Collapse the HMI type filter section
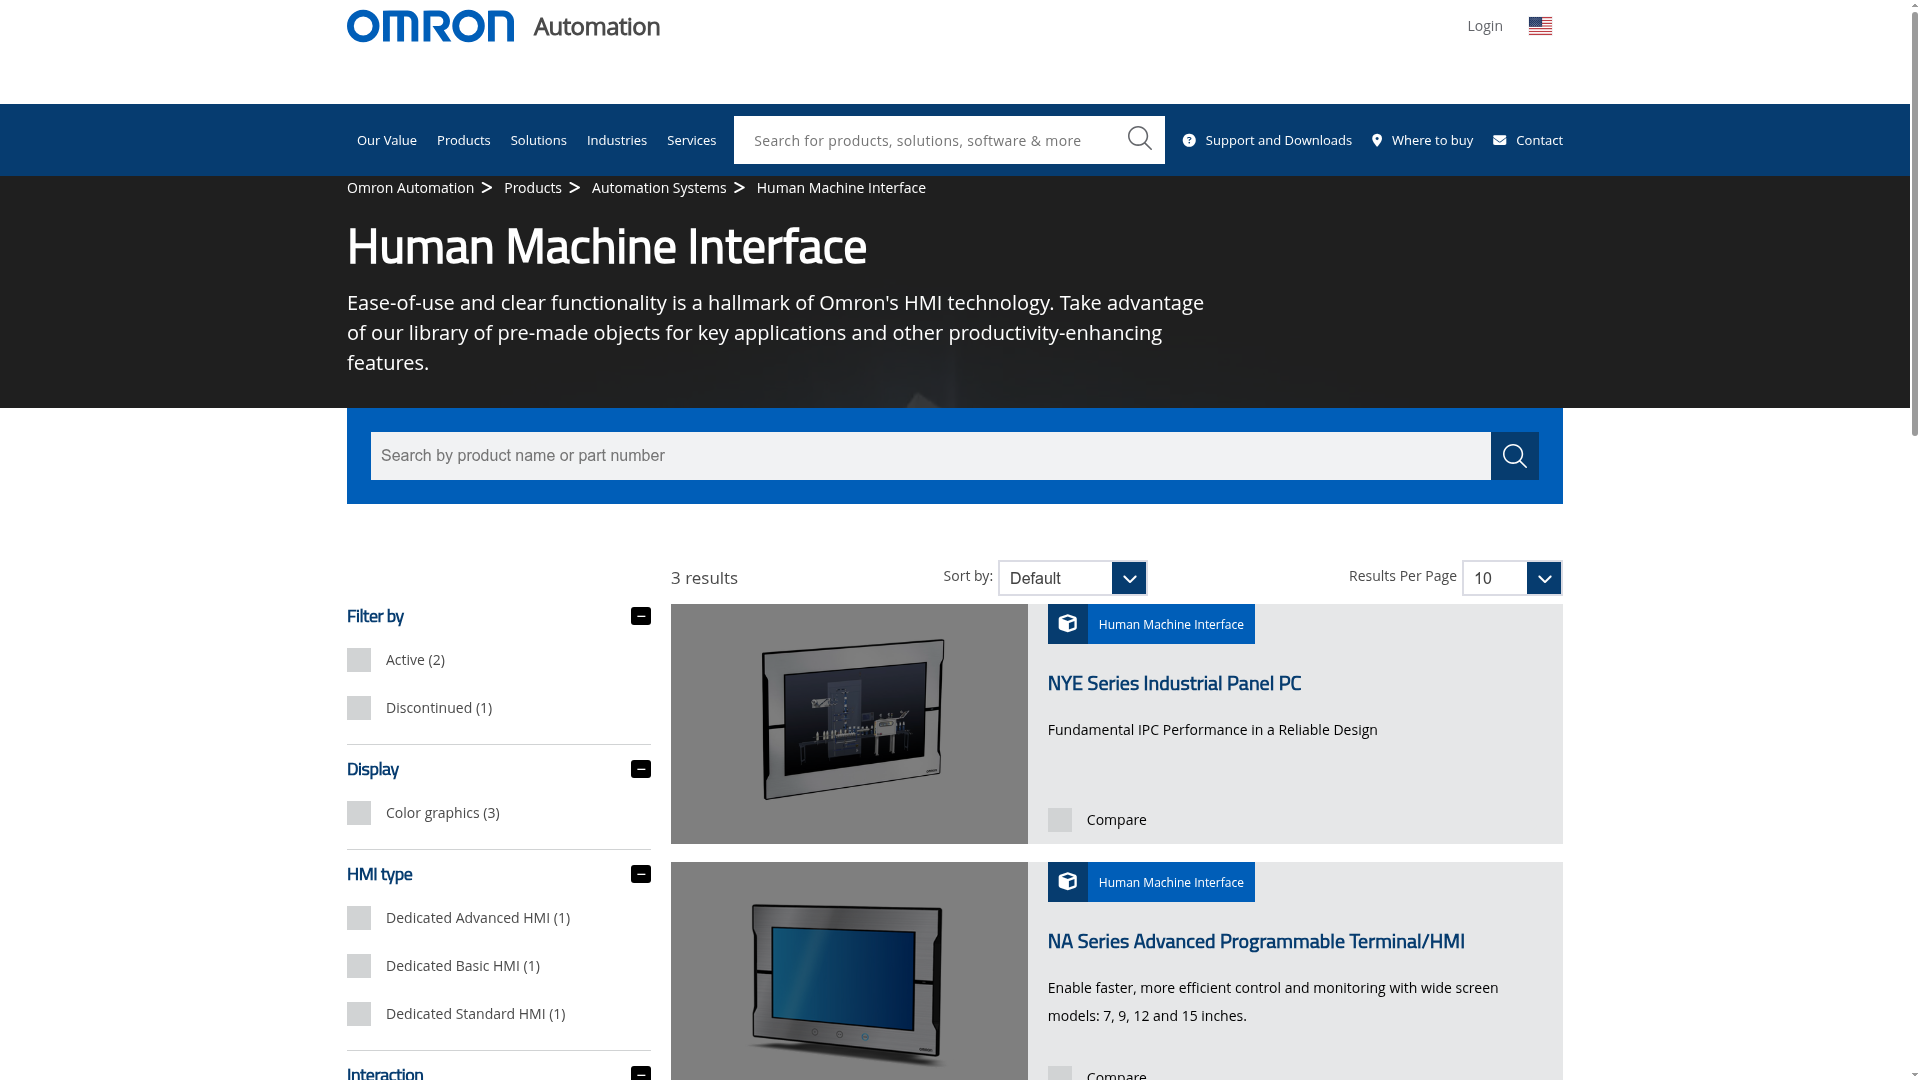The image size is (1920, 1080). coord(641,874)
